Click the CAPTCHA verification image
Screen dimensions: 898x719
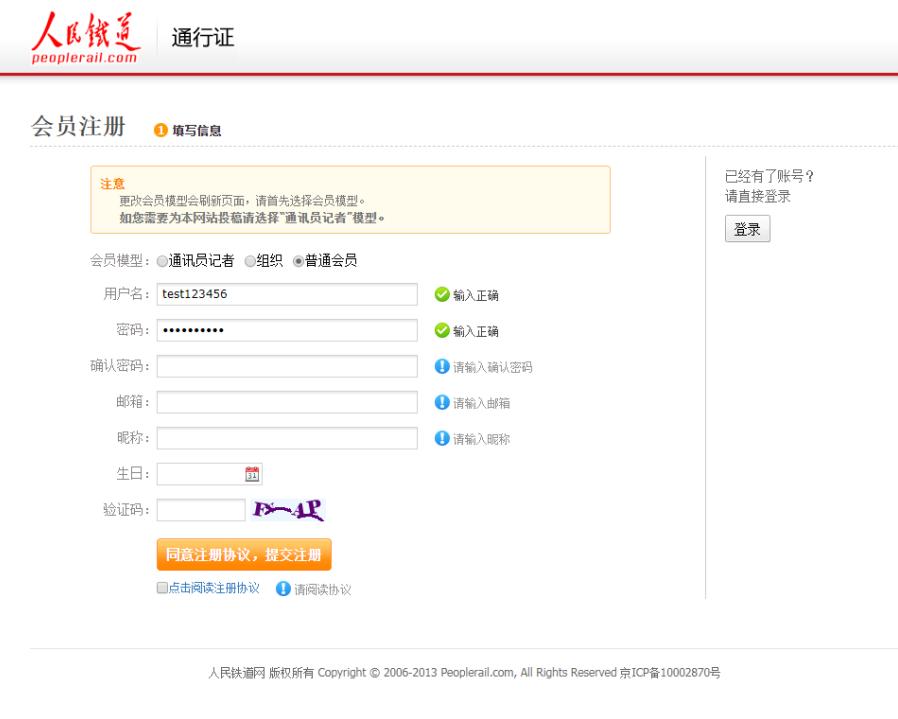point(288,510)
